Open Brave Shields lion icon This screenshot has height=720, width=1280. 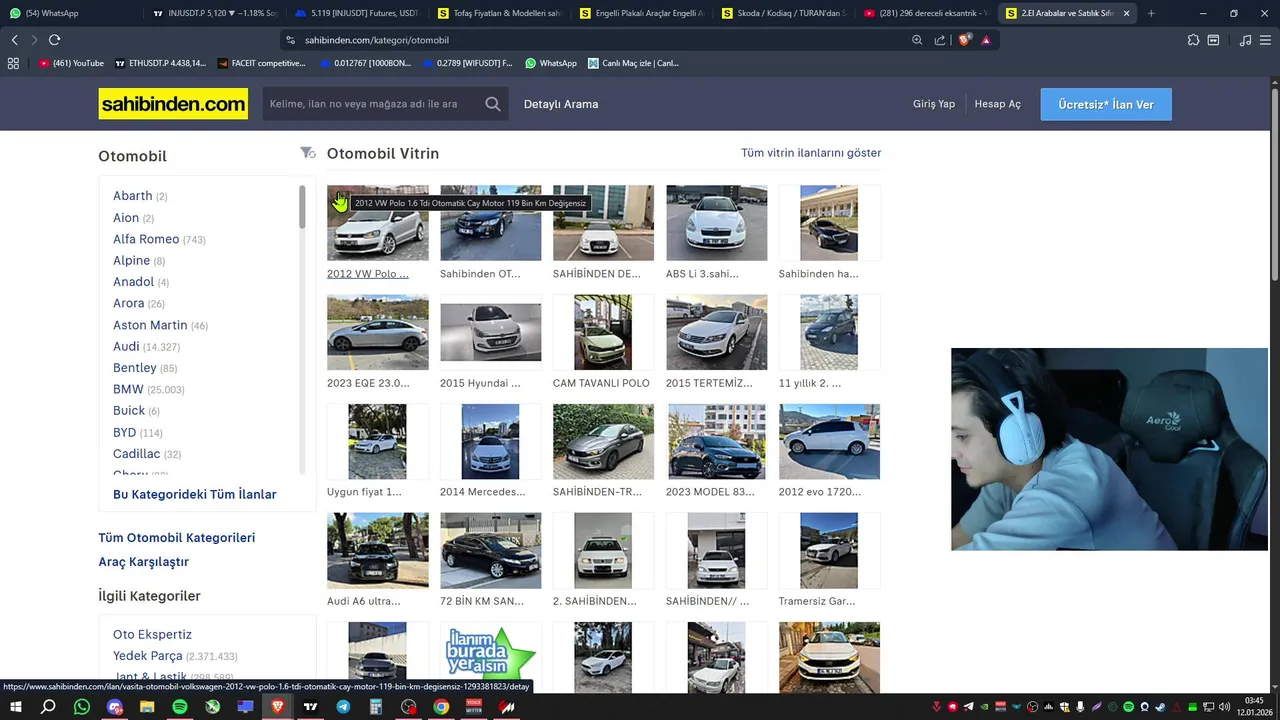click(x=964, y=40)
